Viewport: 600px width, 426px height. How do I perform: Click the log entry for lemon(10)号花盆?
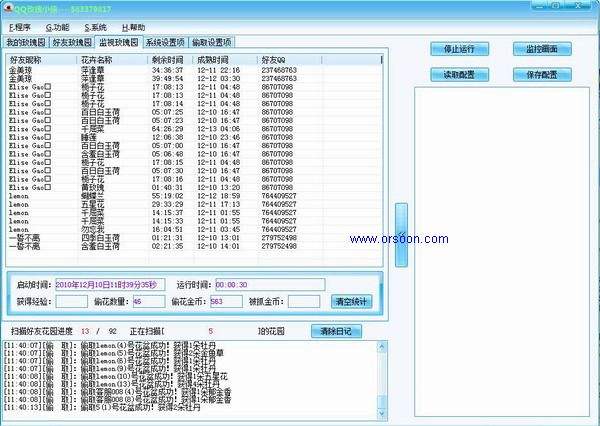[116, 377]
